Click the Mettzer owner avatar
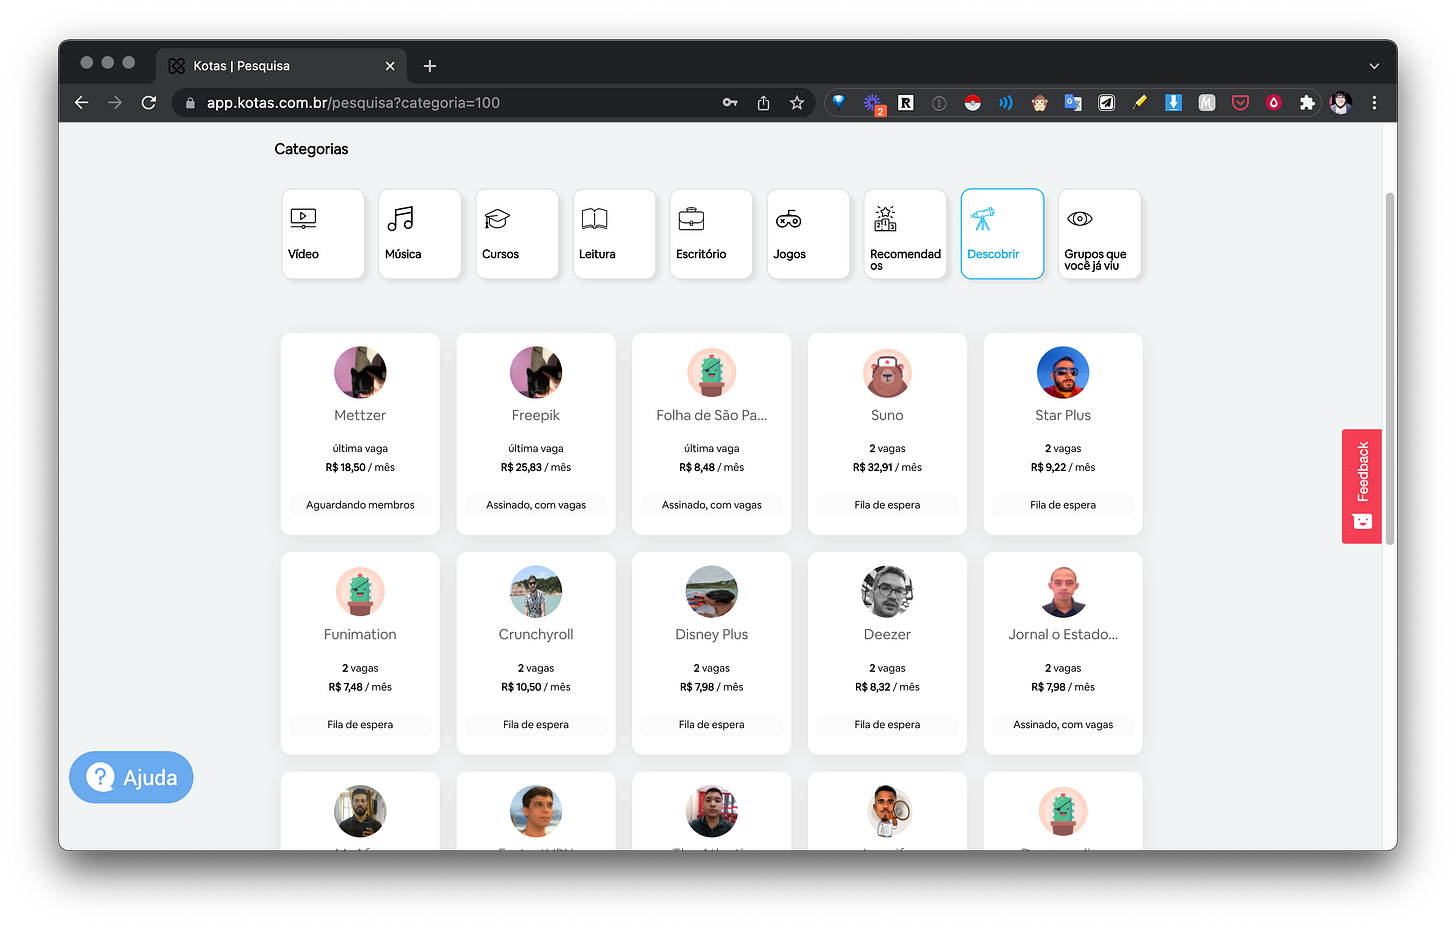 [x=360, y=373]
